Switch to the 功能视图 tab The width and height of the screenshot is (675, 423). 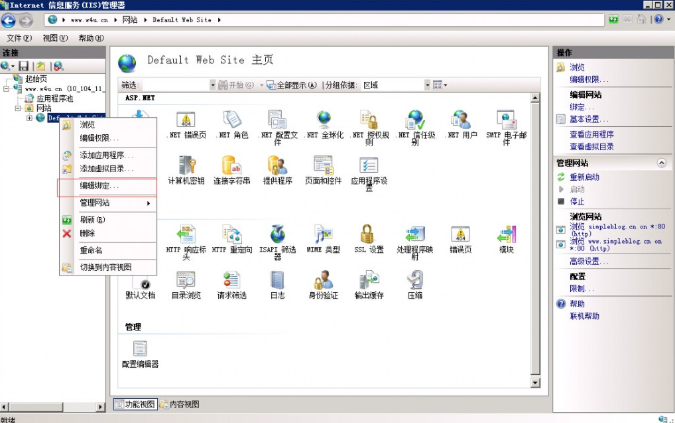(x=136, y=404)
